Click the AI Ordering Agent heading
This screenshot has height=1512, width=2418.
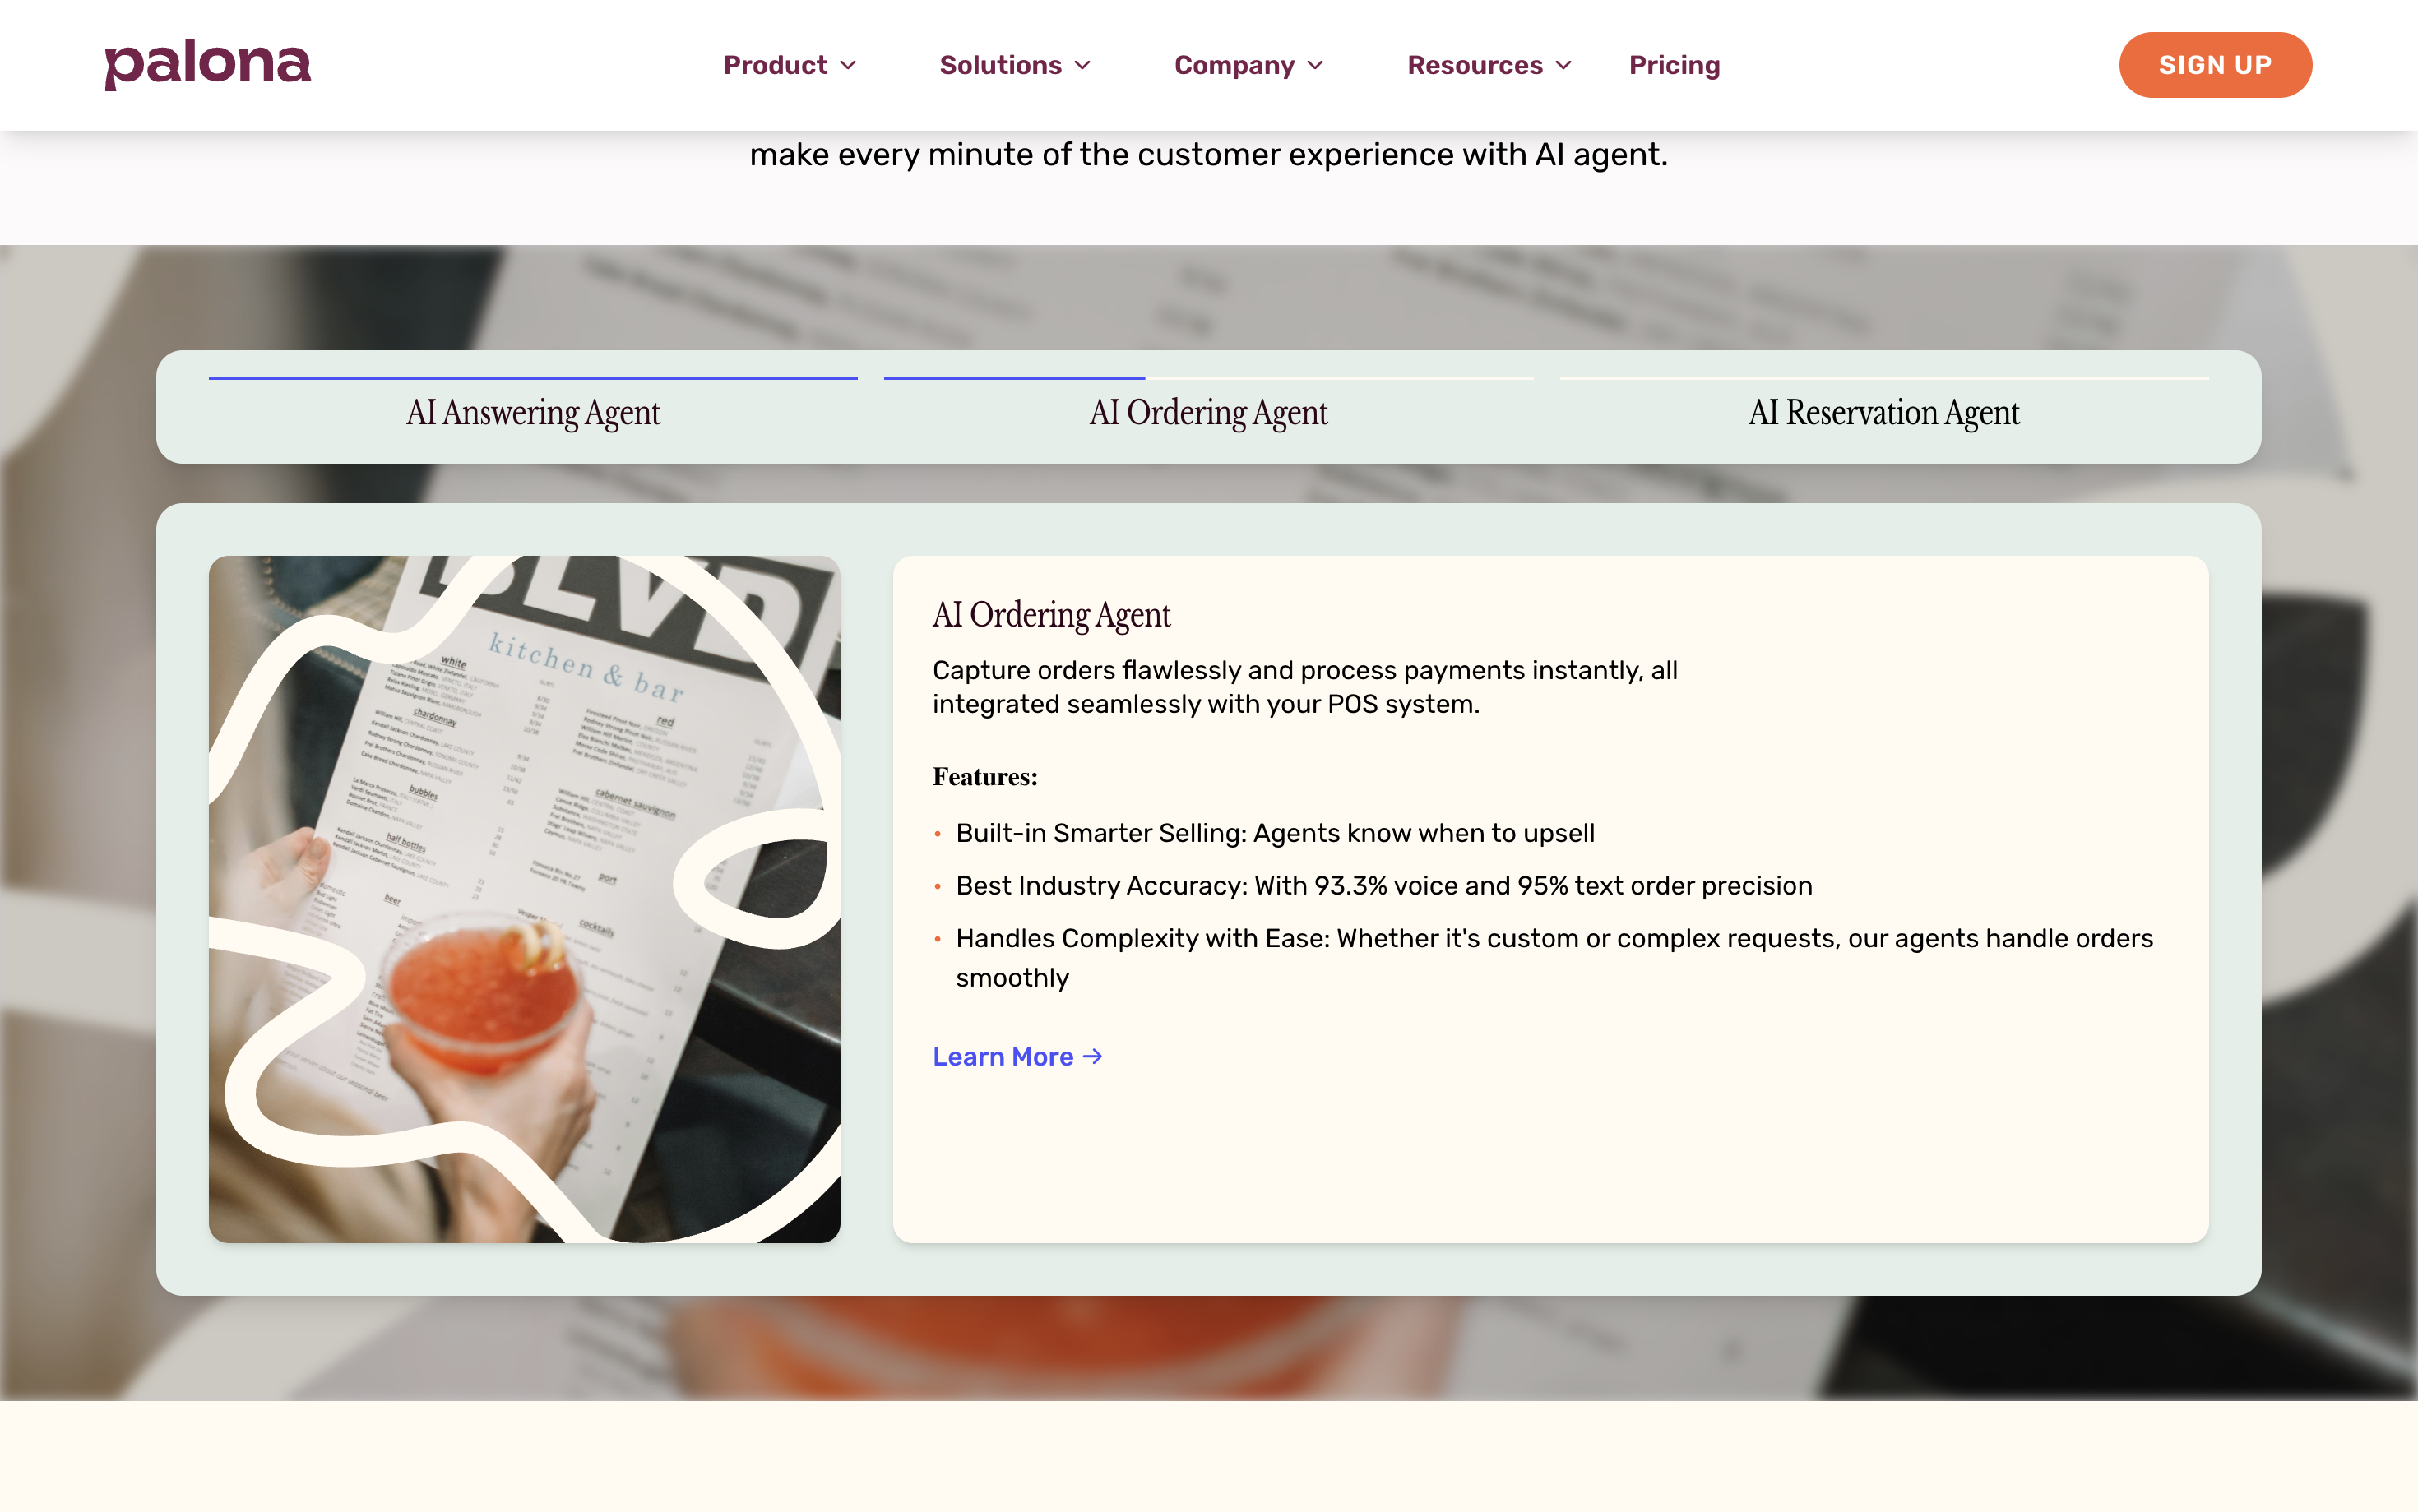pos(1051,616)
